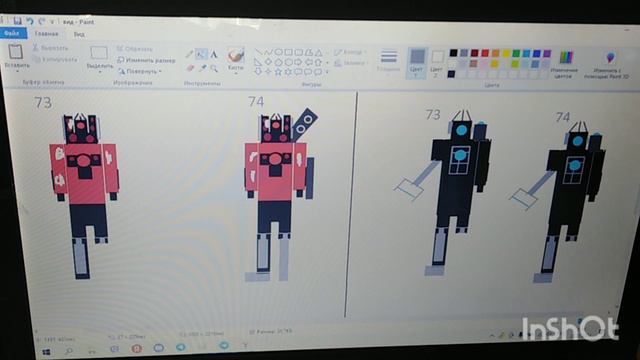Viewport: 640px width, 360px height.
Task: Open quick access toolbar customize arrow
Action: point(52,22)
